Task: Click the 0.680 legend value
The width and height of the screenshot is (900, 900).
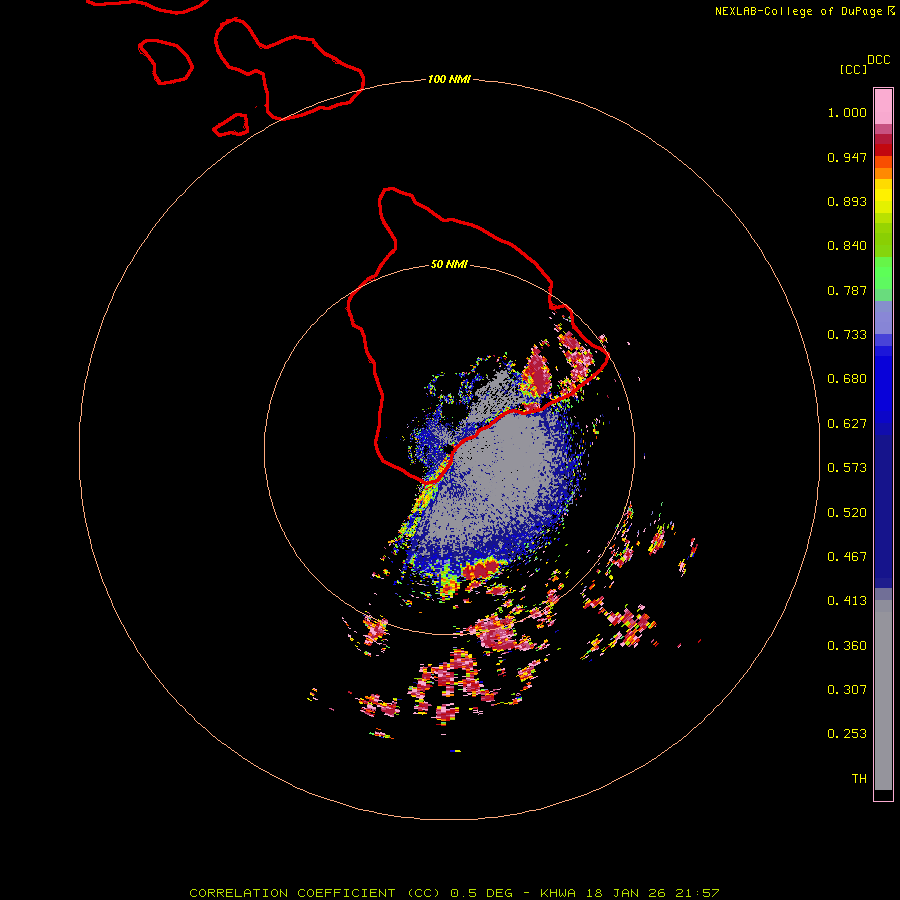Action: click(847, 379)
